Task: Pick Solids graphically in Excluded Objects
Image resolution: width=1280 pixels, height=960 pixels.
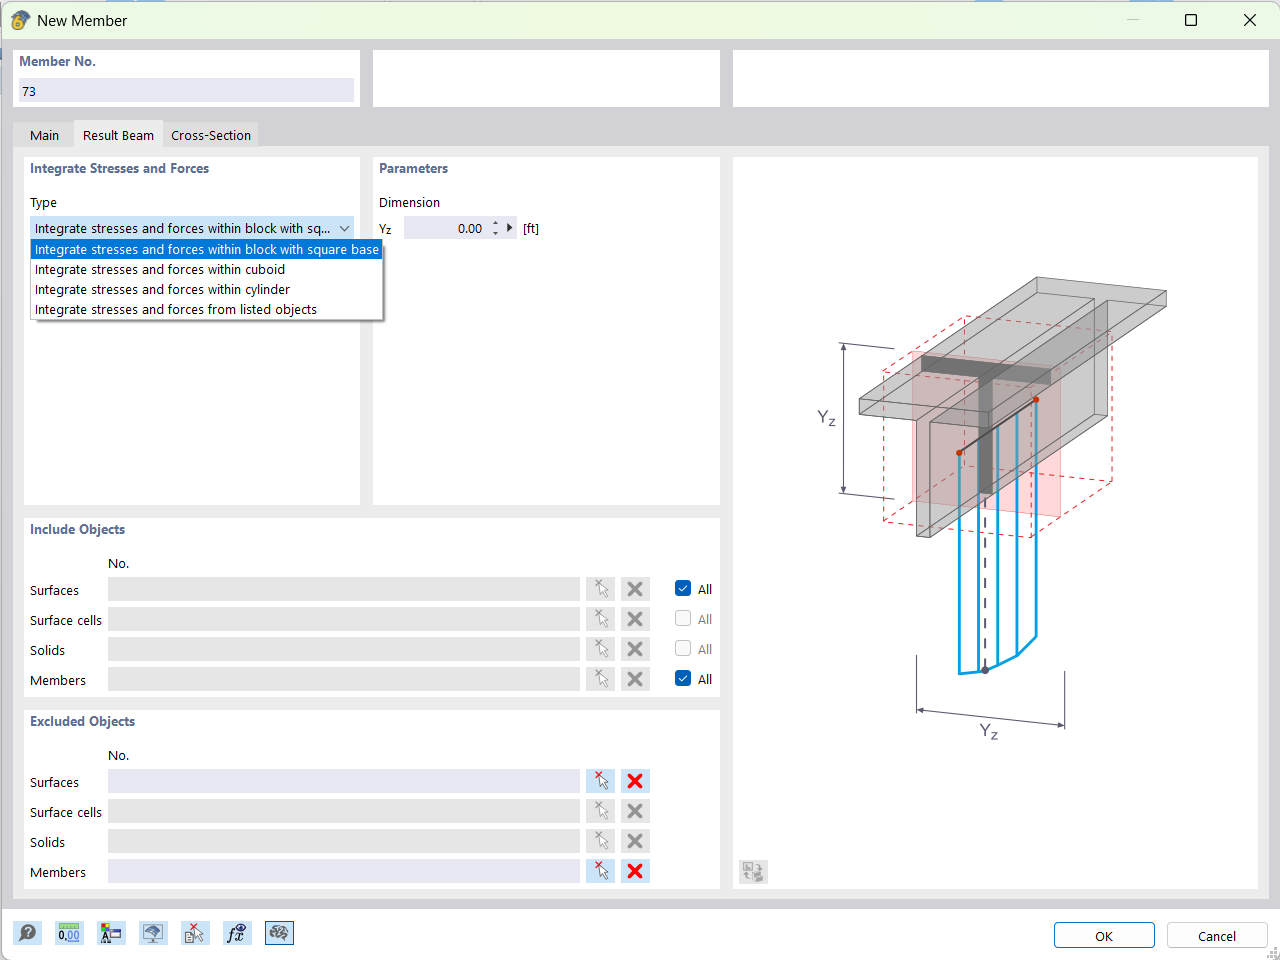Action: 601,841
